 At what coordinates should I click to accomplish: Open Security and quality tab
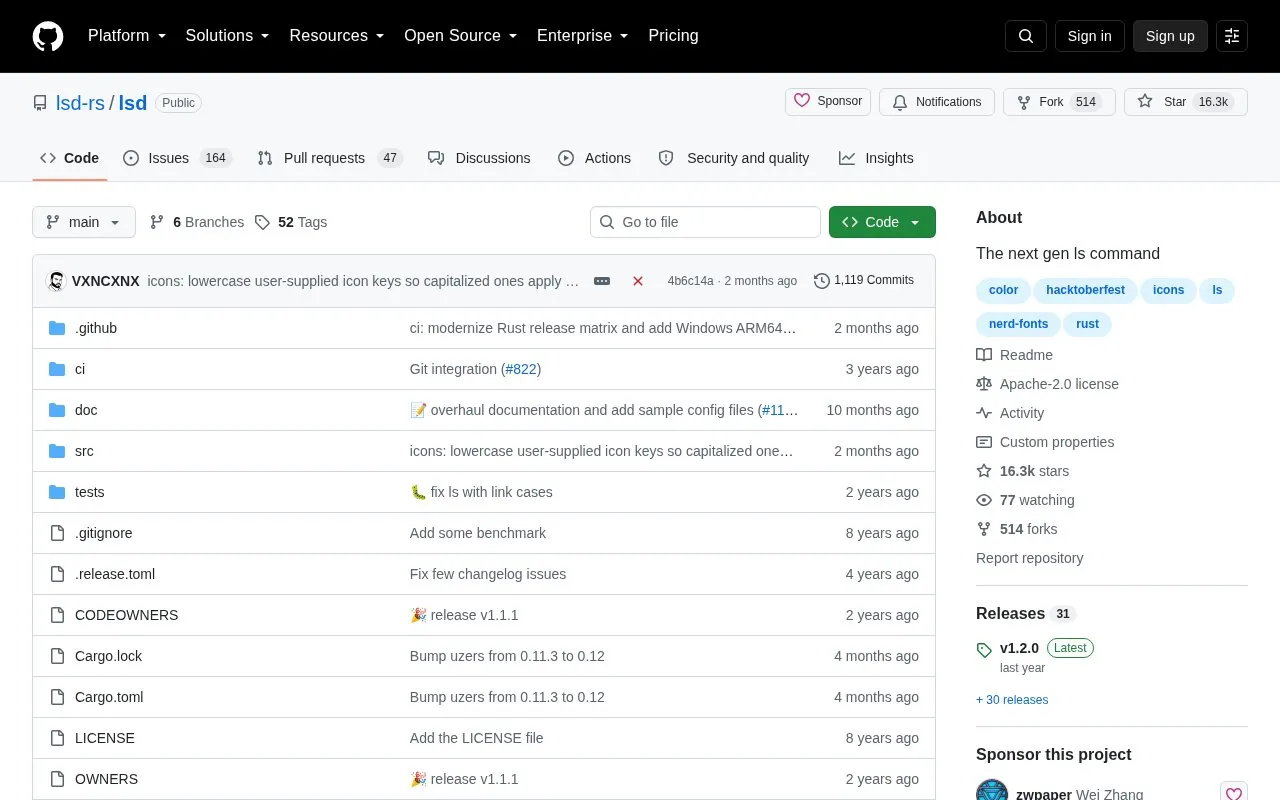pyautogui.click(x=734, y=158)
